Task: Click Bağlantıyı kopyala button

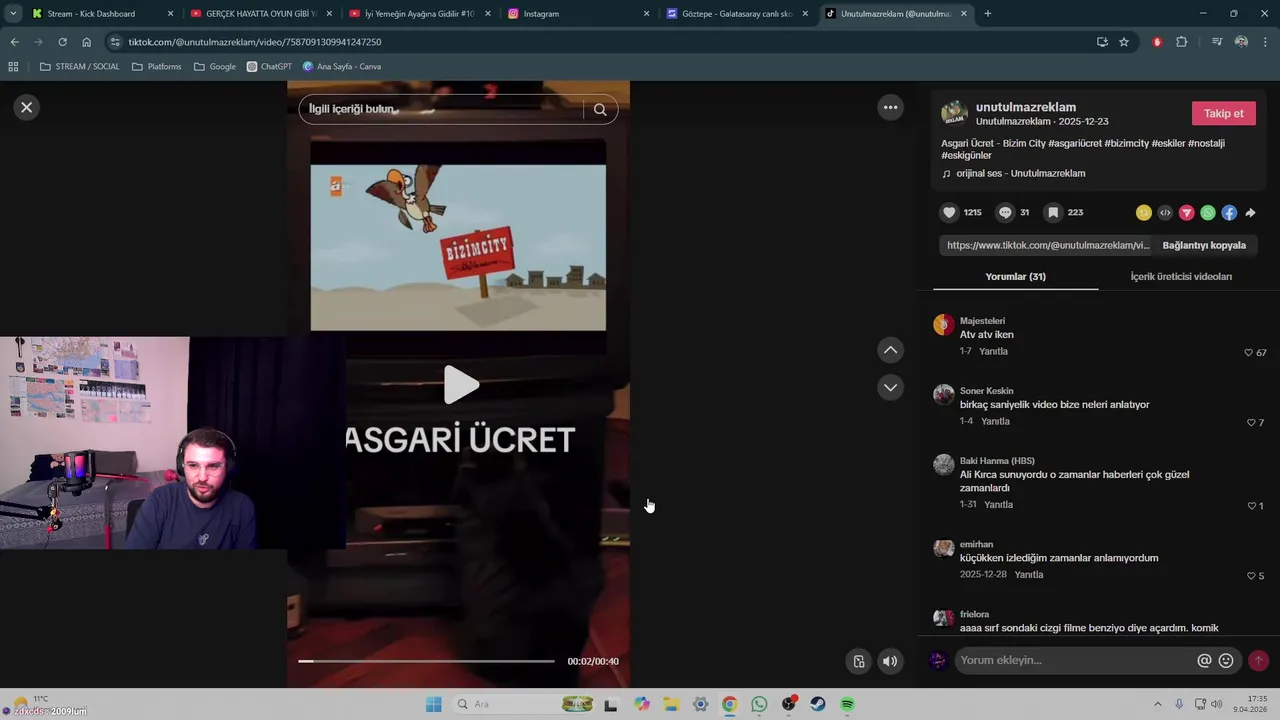Action: click(1204, 245)
